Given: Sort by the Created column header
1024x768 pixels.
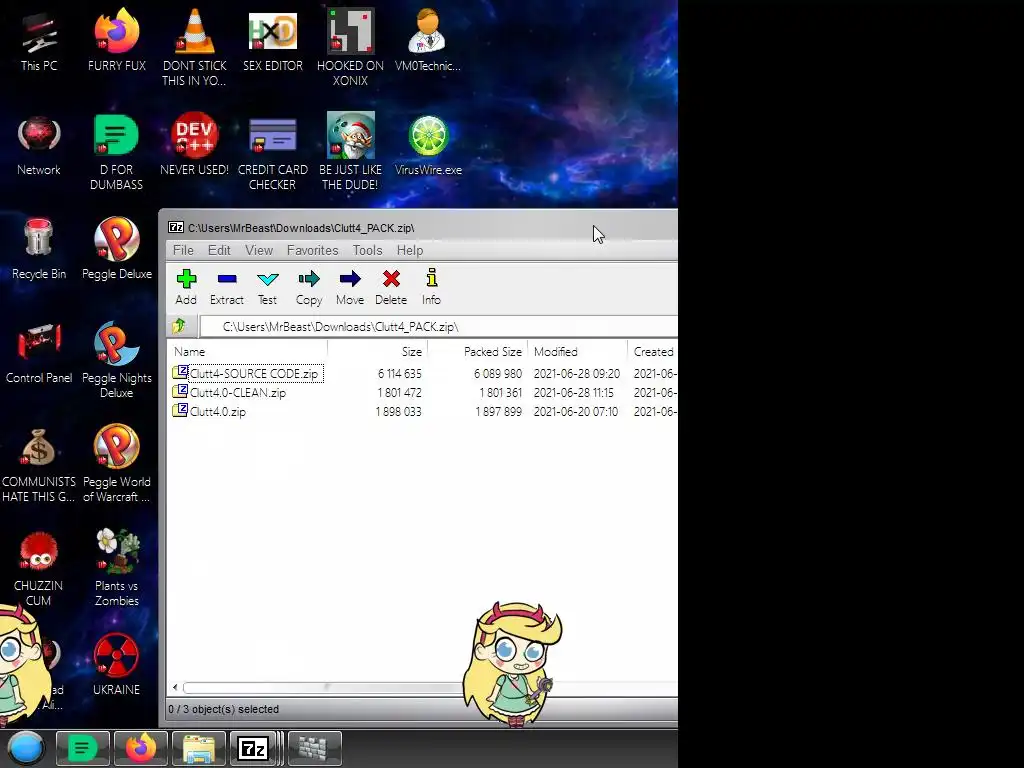Looking at the screenshot, I should point(653,351).
